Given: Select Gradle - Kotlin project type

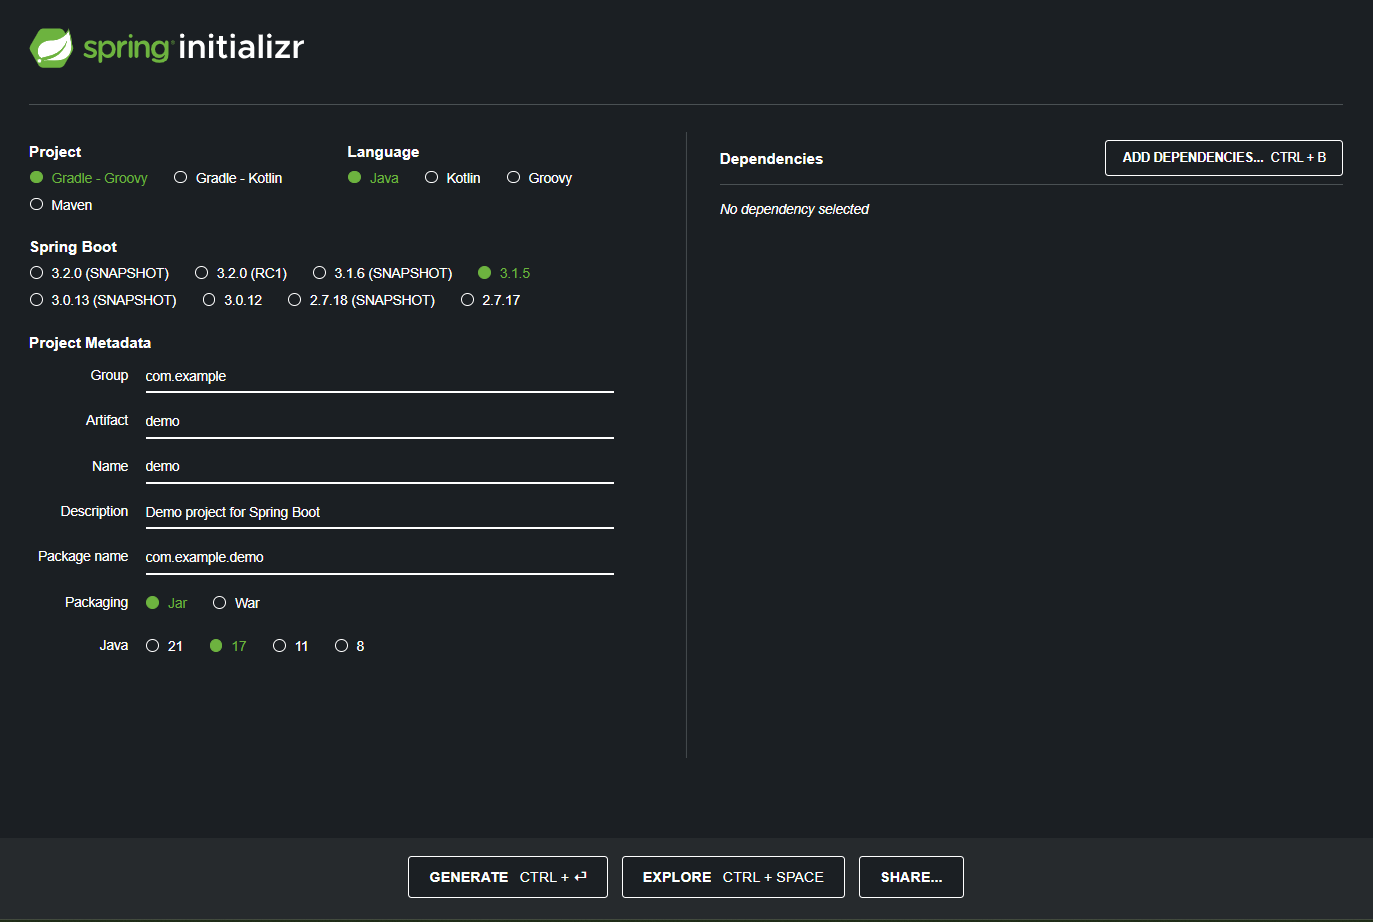Looking at the screenshot, I should coord(228,178).
